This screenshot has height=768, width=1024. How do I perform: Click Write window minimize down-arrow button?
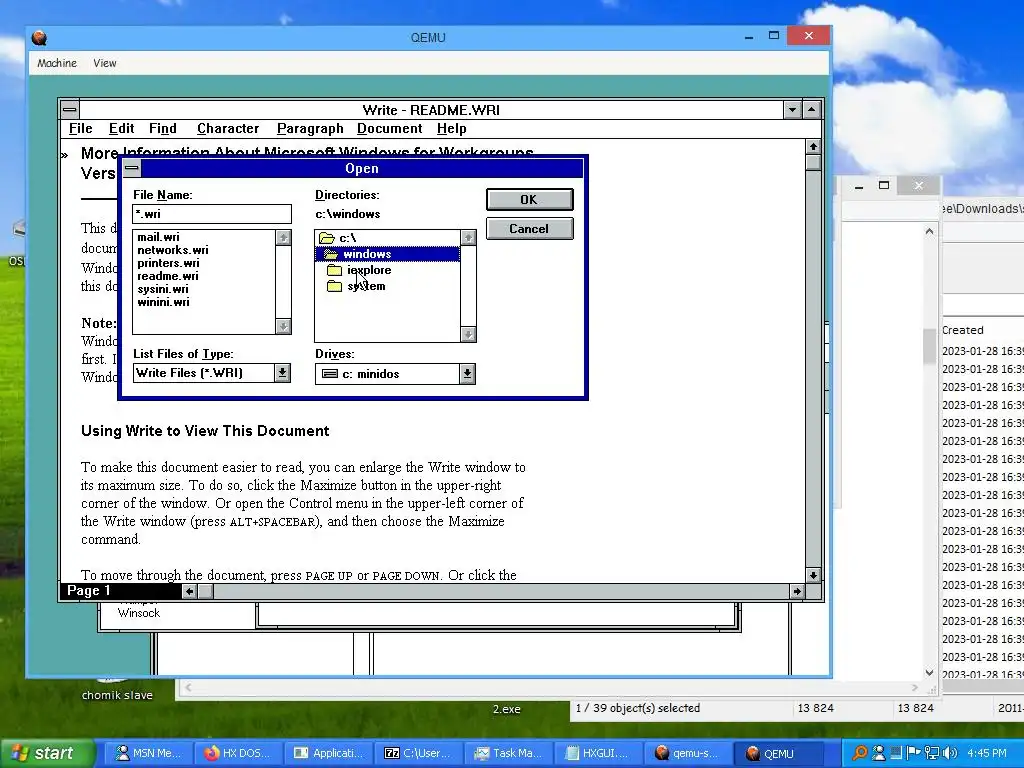click(x=792, y=110)
